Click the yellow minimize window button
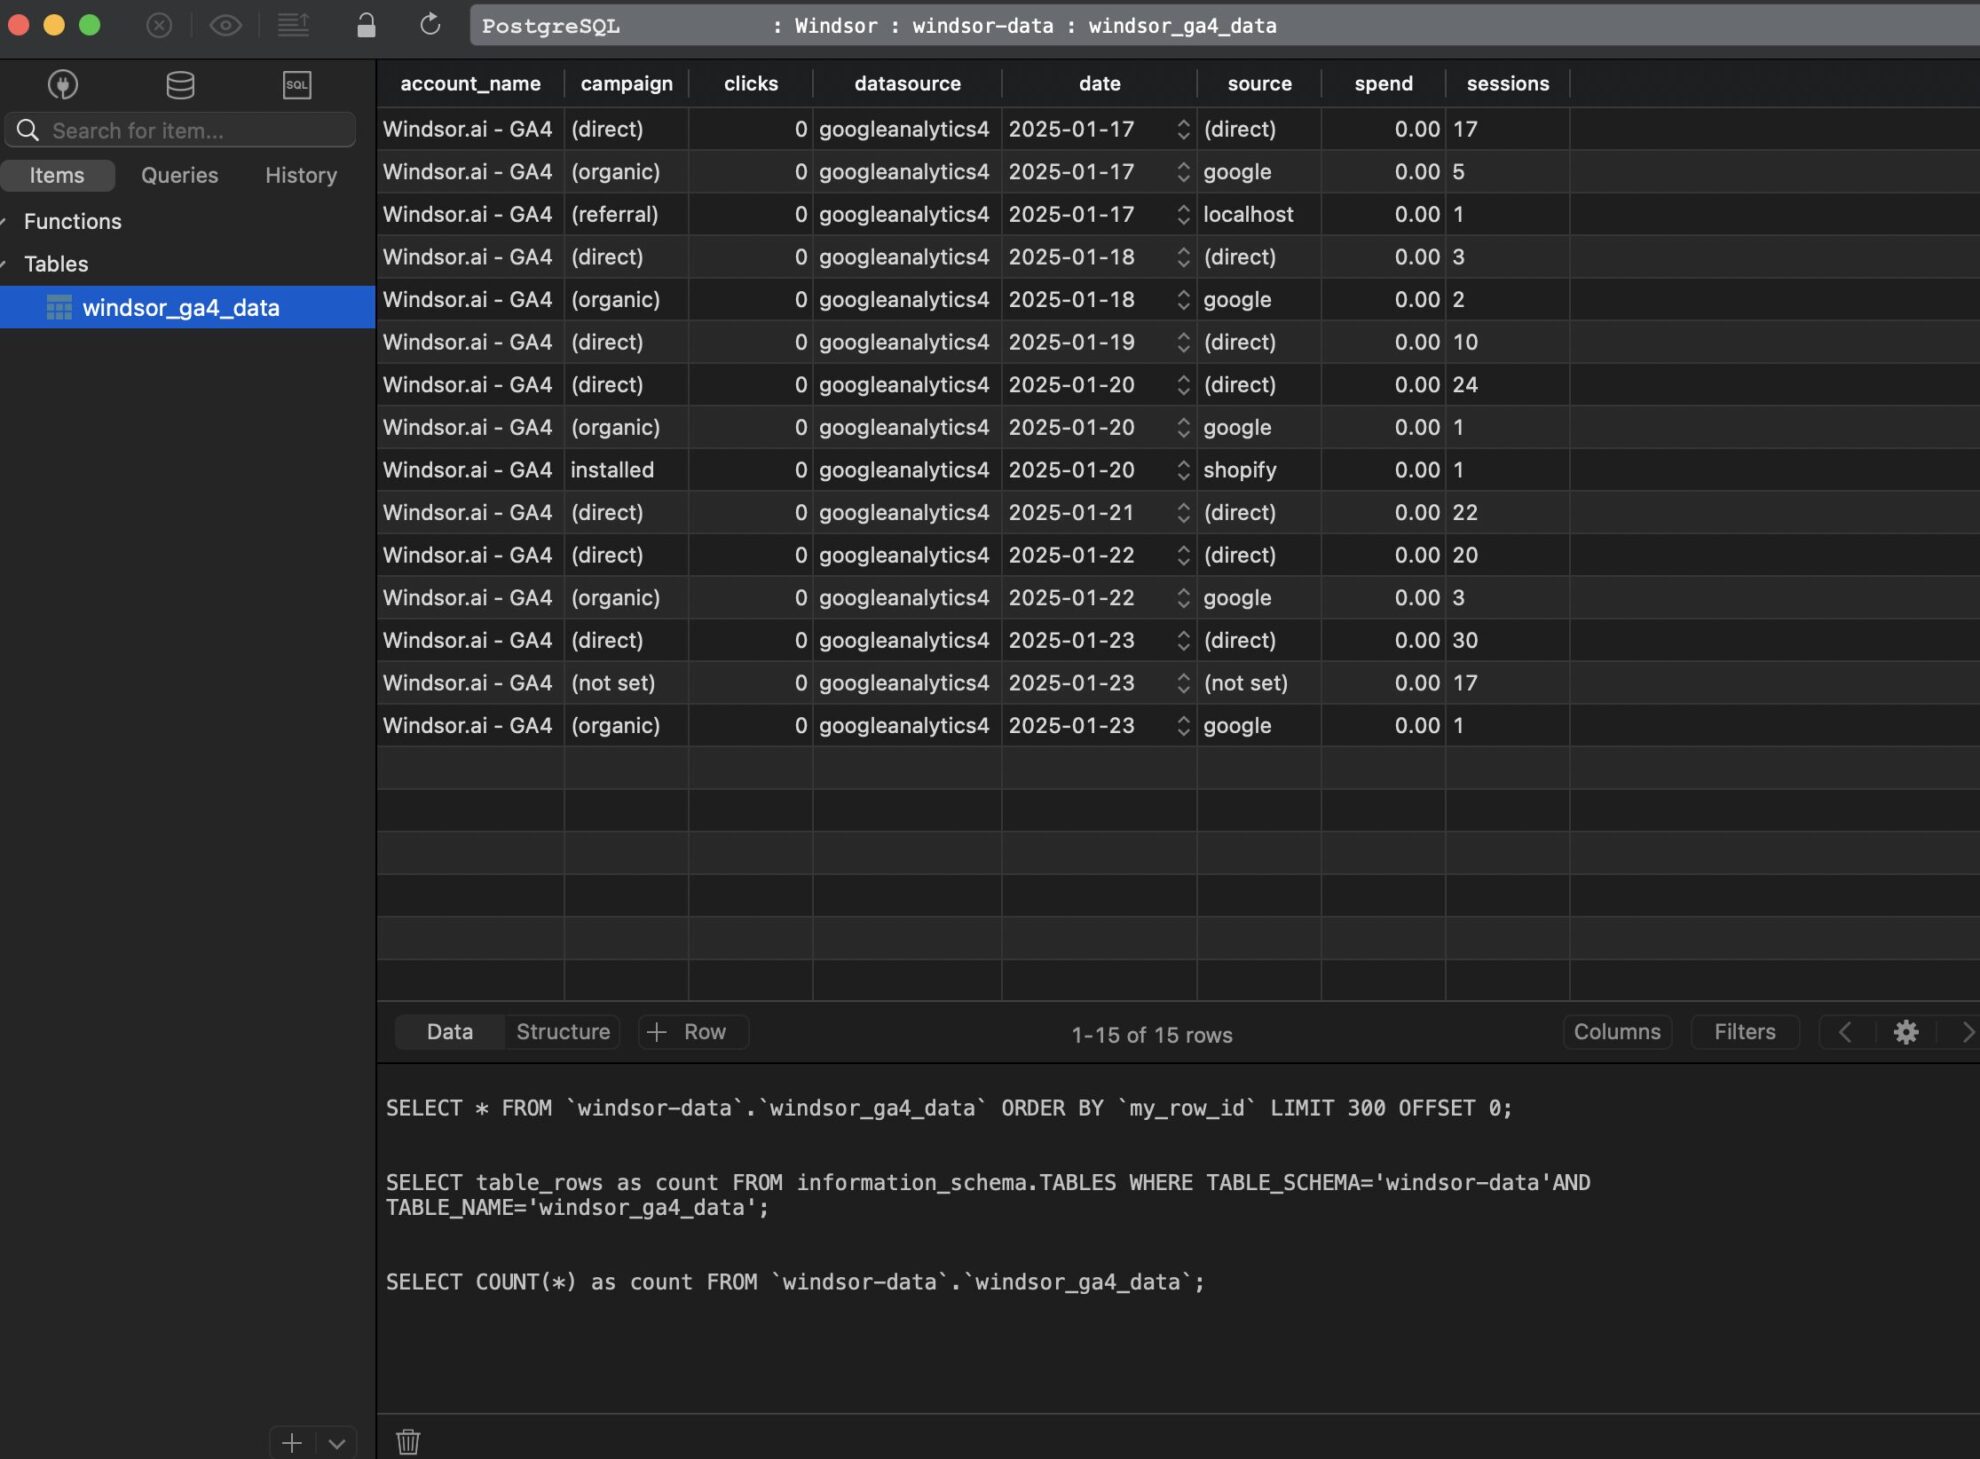Screen dimensions: 1980x1459 54,25
